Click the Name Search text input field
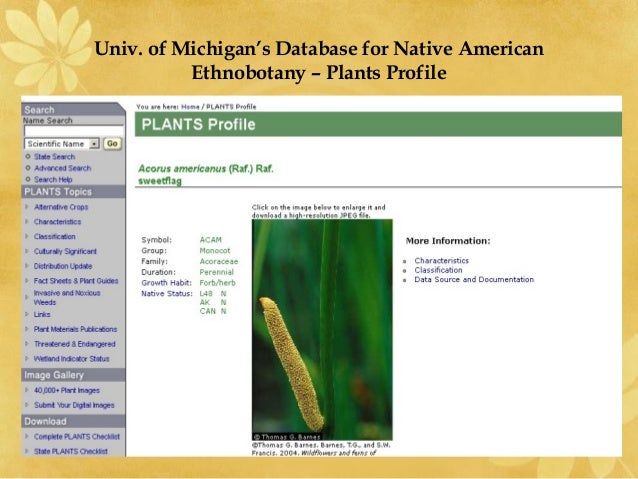Screen dimensions: 638x479 coord(74,131)
